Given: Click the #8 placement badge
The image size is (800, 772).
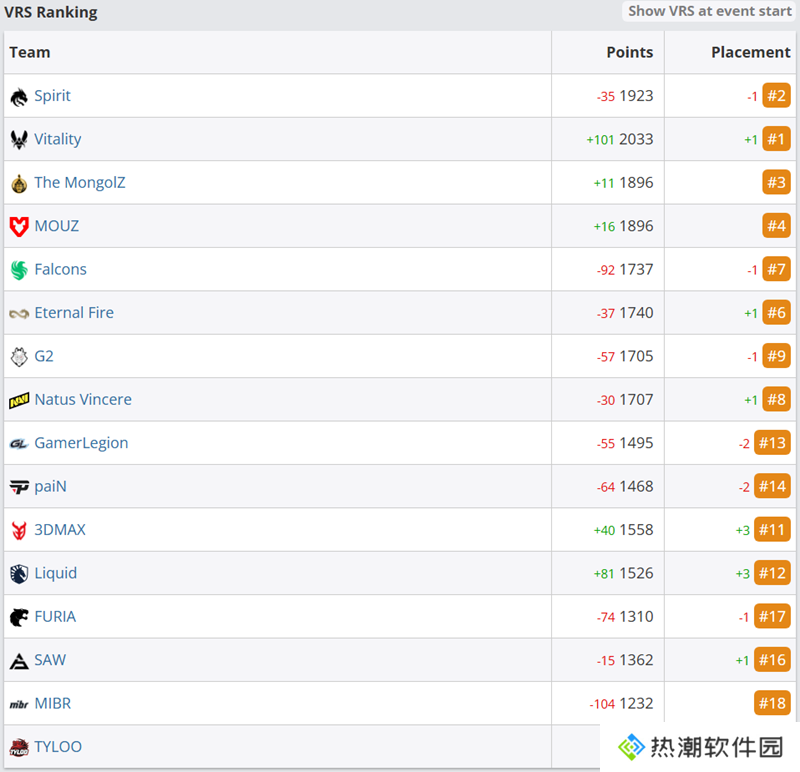Looking at the screenshot, I should (x=777, y=399).
